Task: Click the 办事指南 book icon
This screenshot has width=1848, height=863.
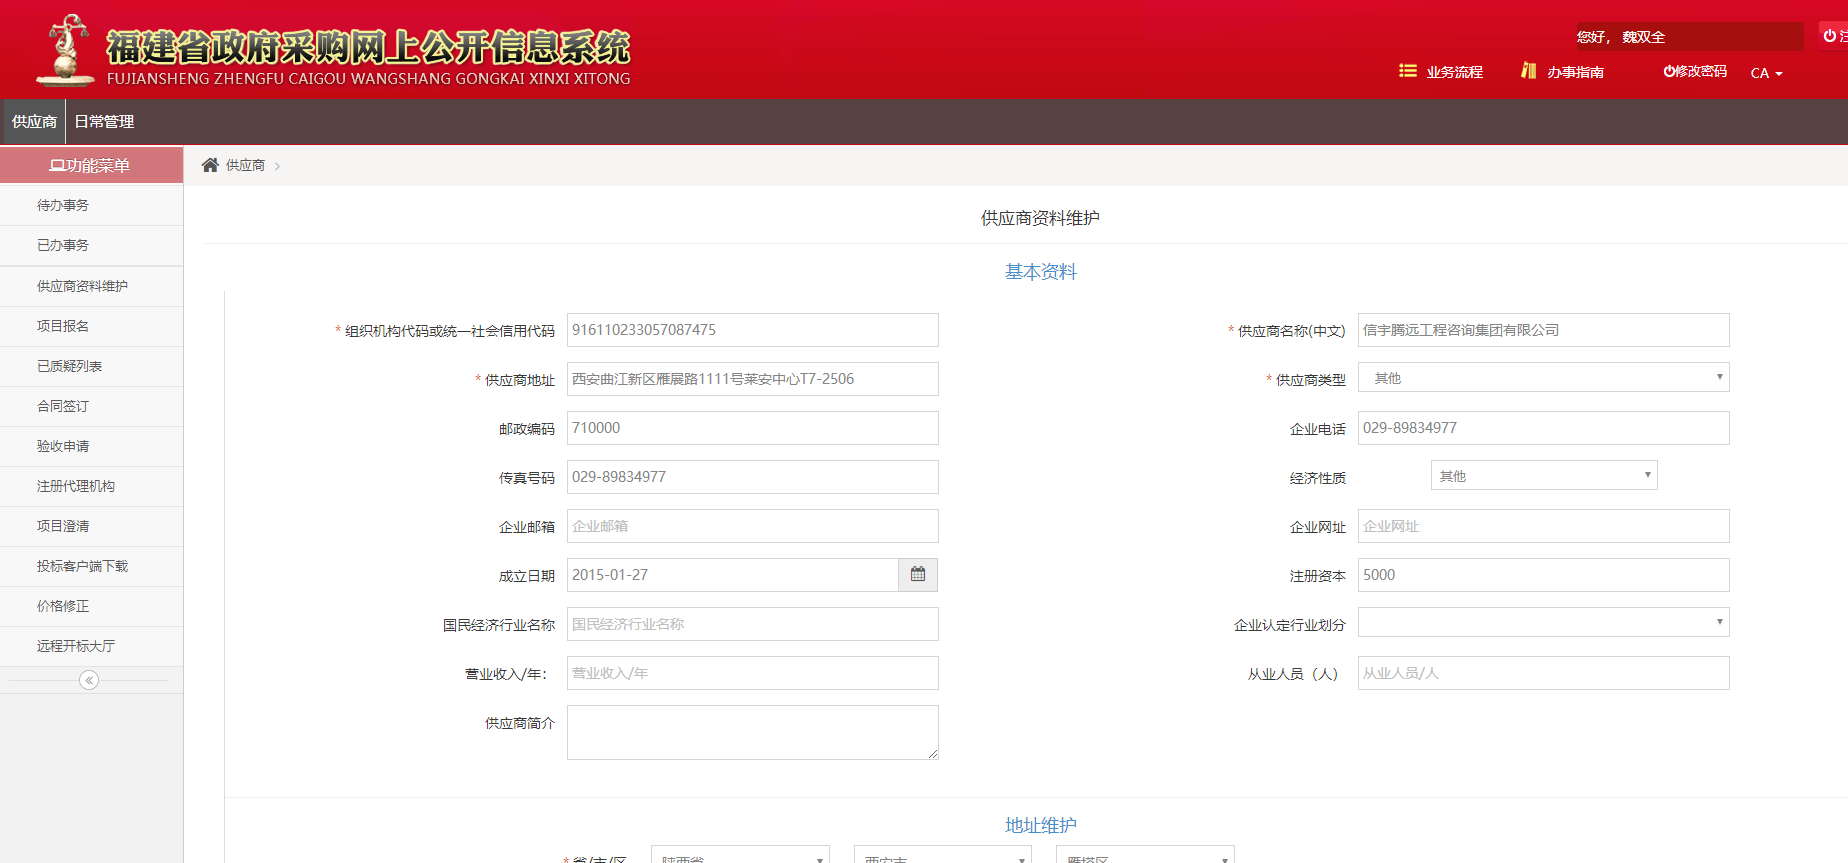Action: [x=1528, y=70]
